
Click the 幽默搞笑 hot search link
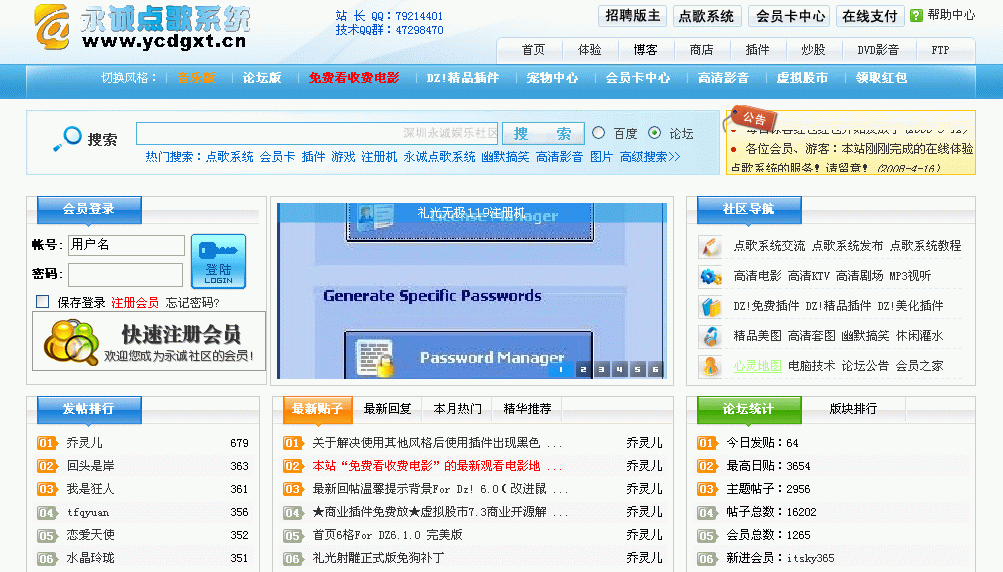click(505, 157)
